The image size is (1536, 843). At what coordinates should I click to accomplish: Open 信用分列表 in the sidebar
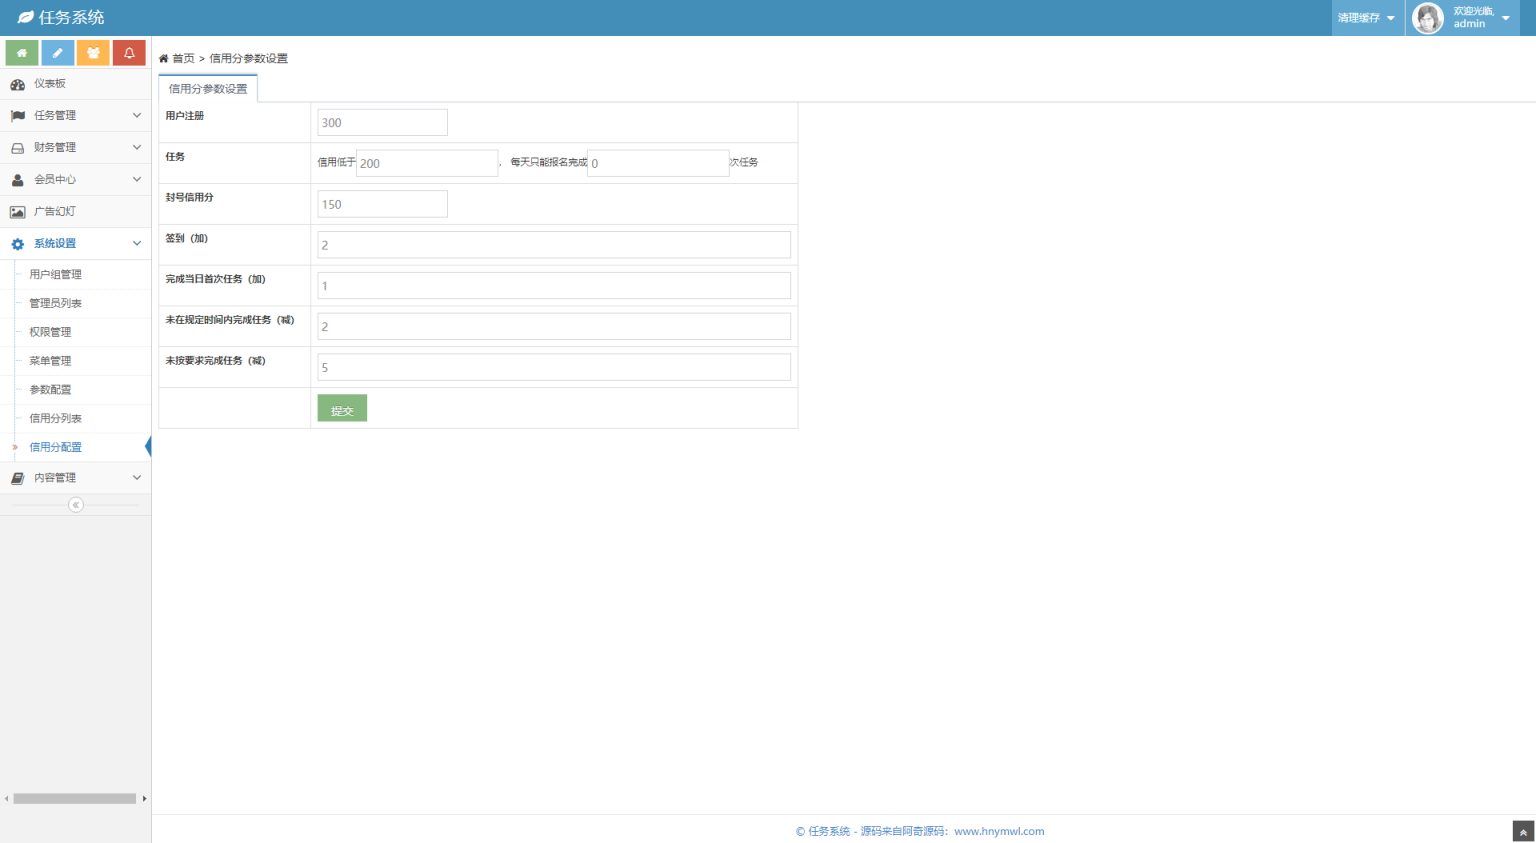(56, 419)
